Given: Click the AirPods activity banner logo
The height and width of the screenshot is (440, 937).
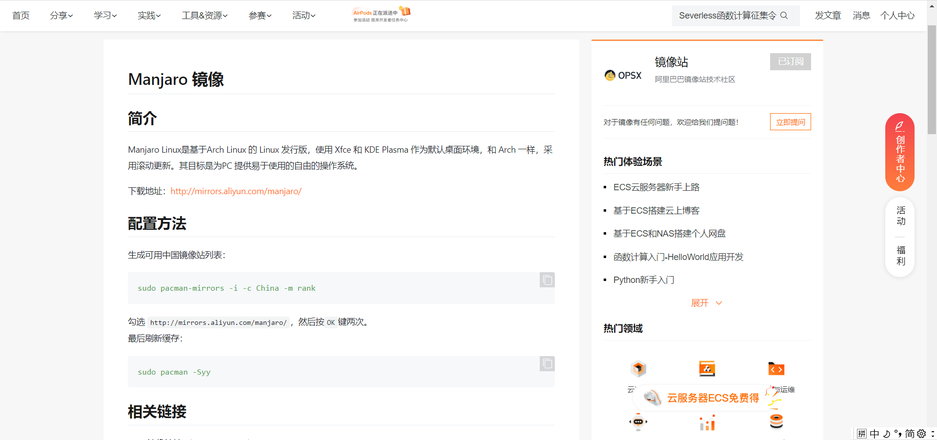Looking at the screenshot, I should [382, 15].
